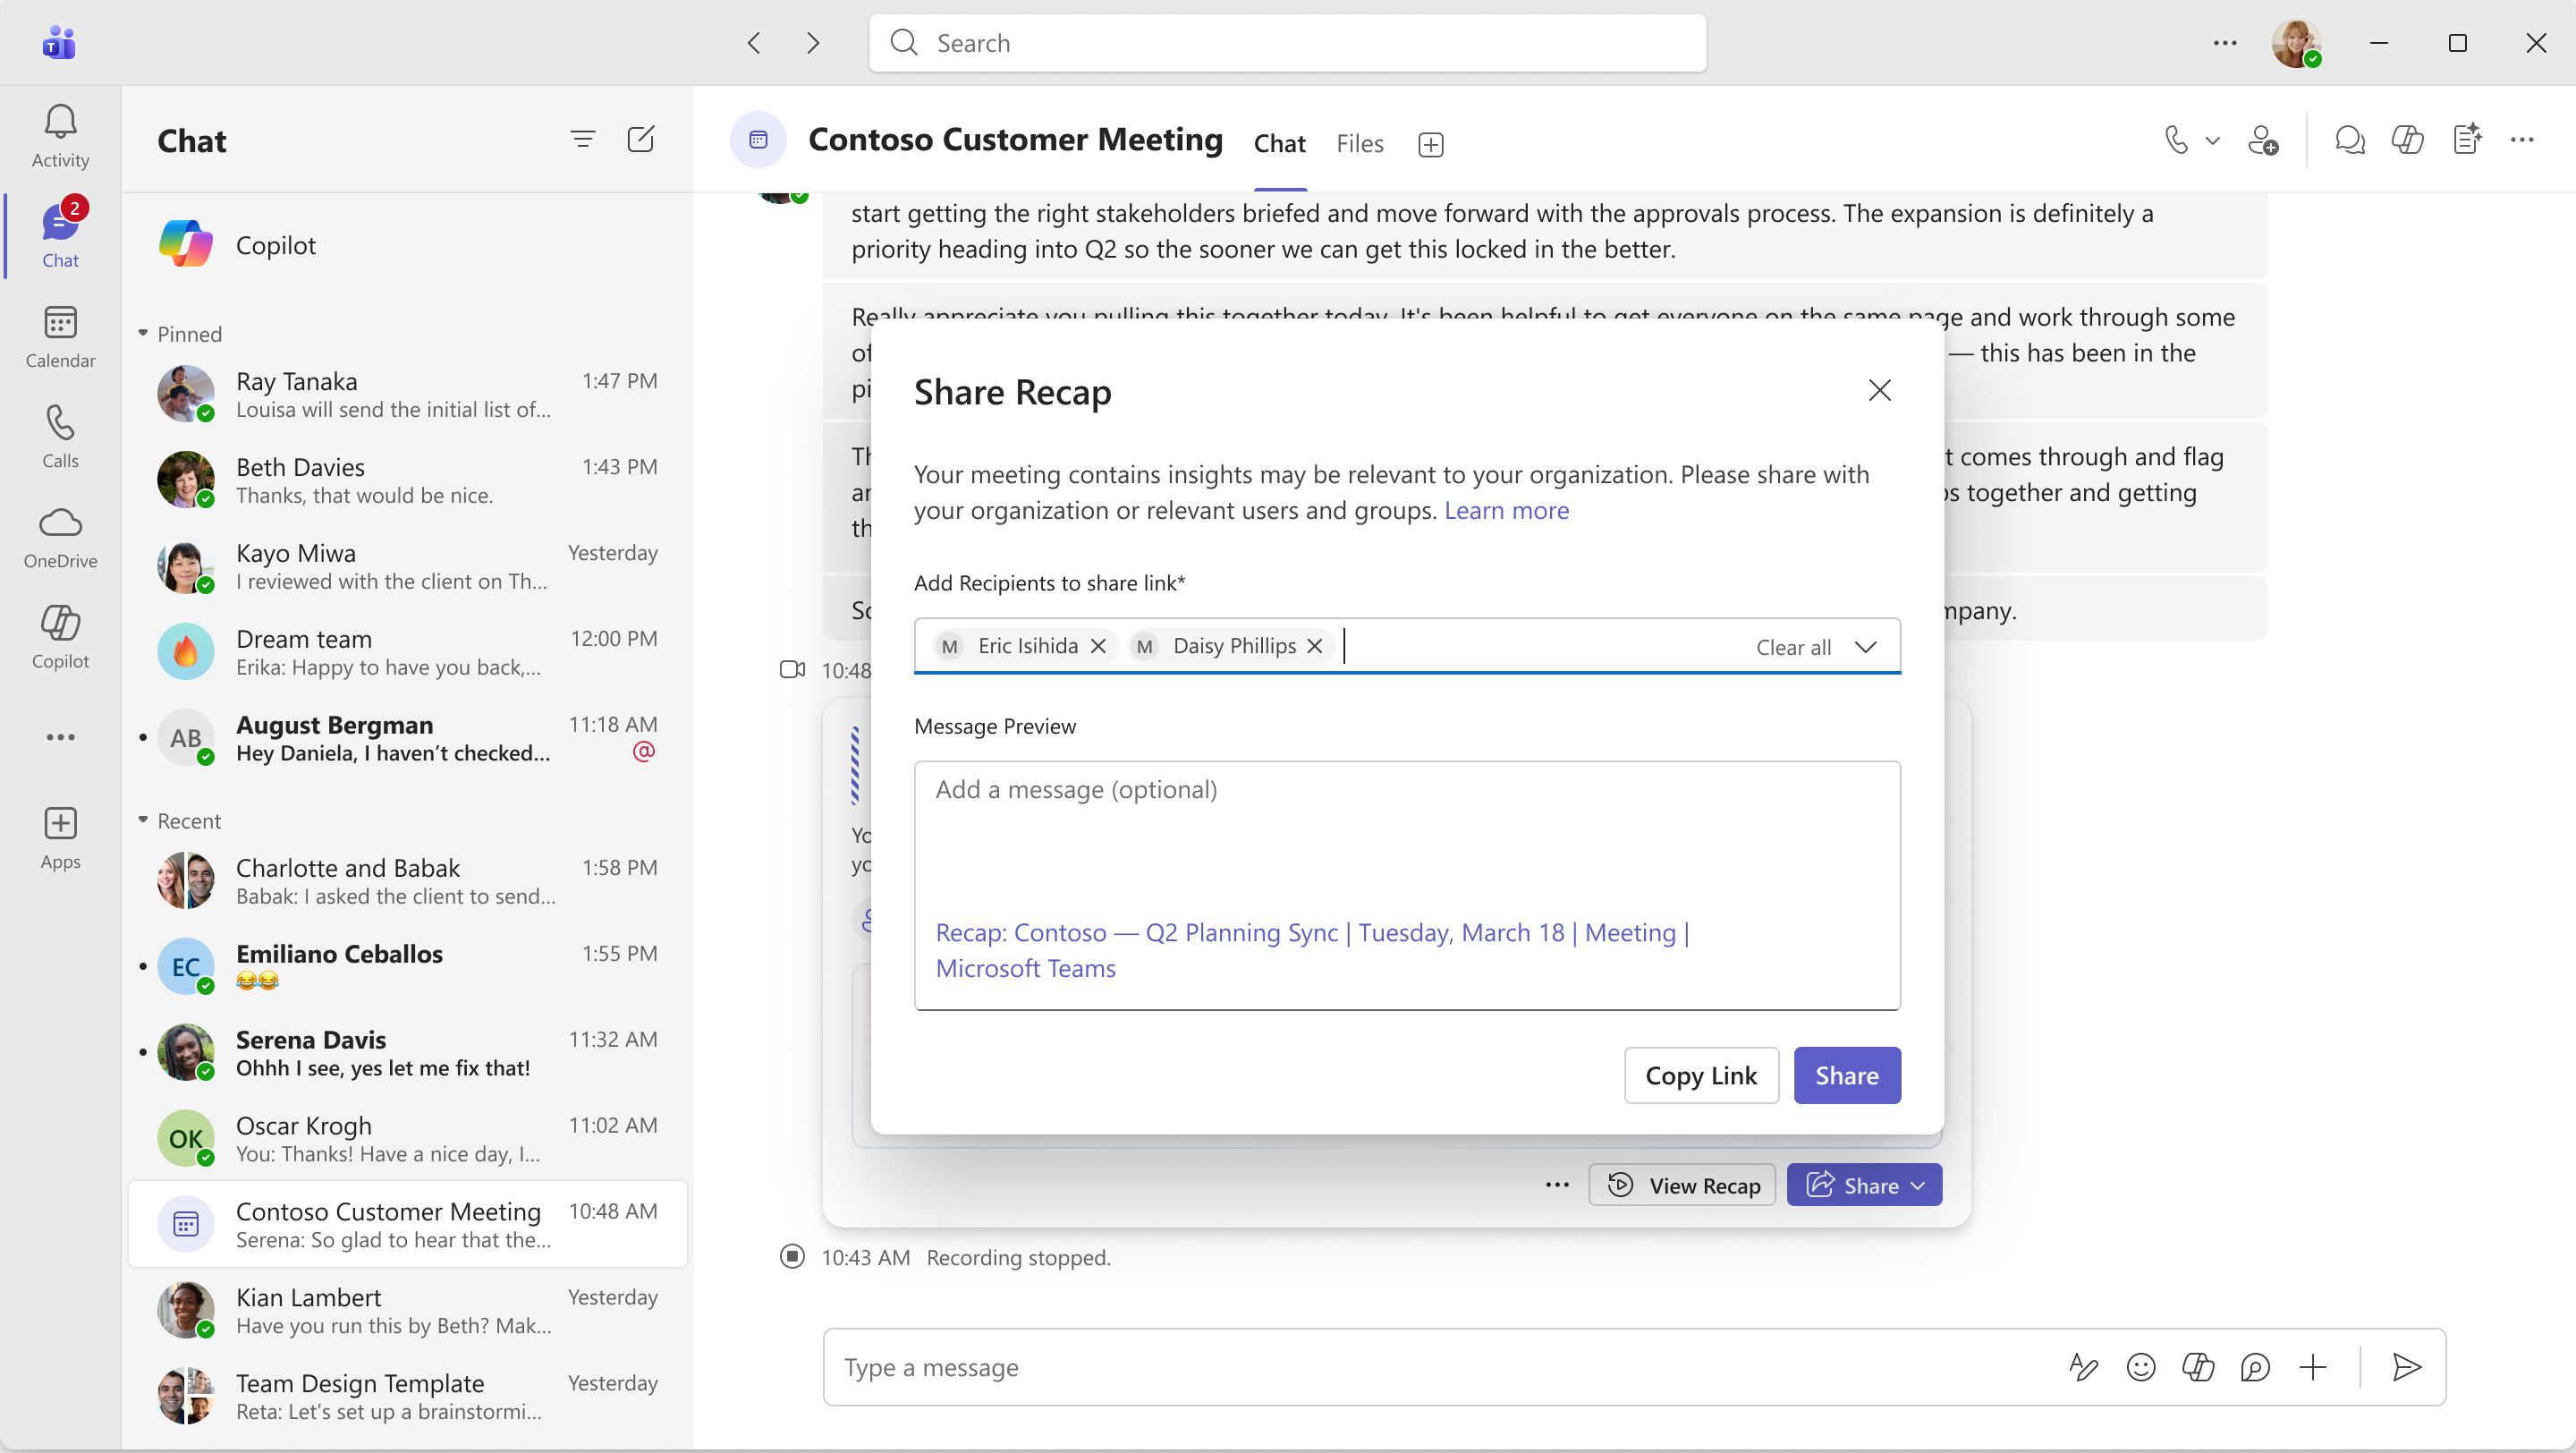This screenshot has width=2576, height=1453.
Task: Open the emoji picker in compose box
Action: pos(2141,1367)
